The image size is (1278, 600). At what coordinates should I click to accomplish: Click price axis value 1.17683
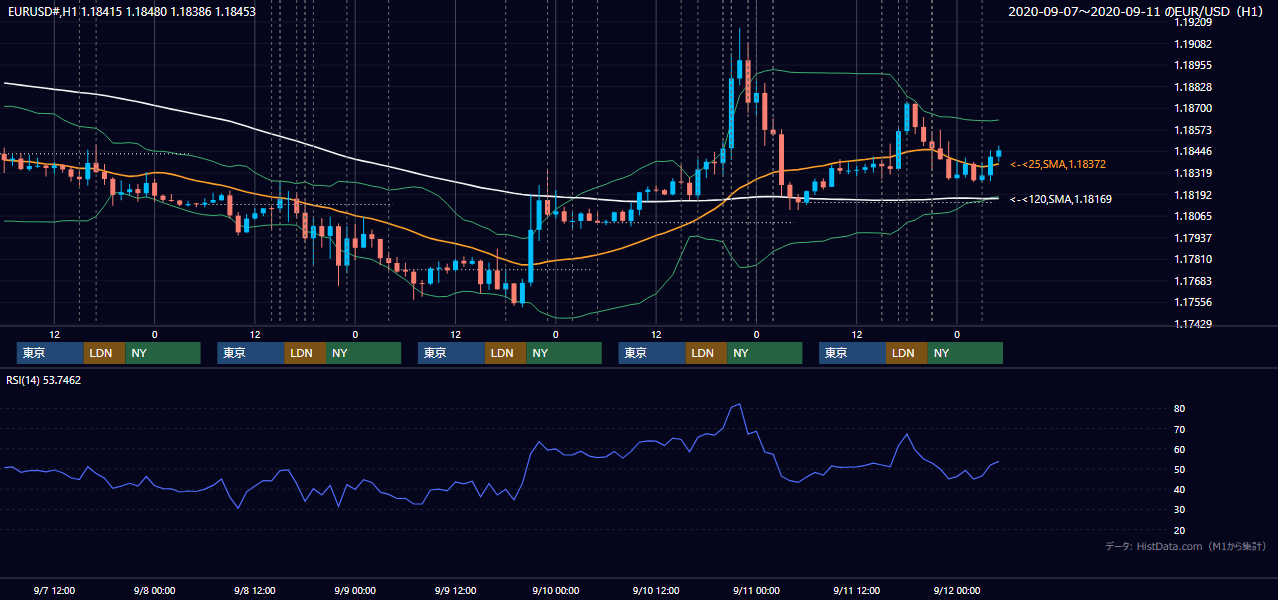pos(1192,281)
